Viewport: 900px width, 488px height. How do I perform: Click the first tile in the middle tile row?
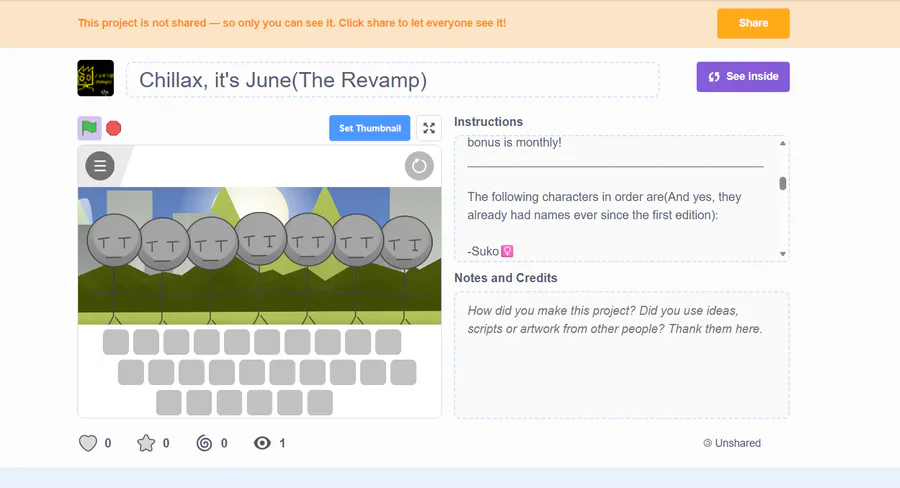[x=131, y=373]
